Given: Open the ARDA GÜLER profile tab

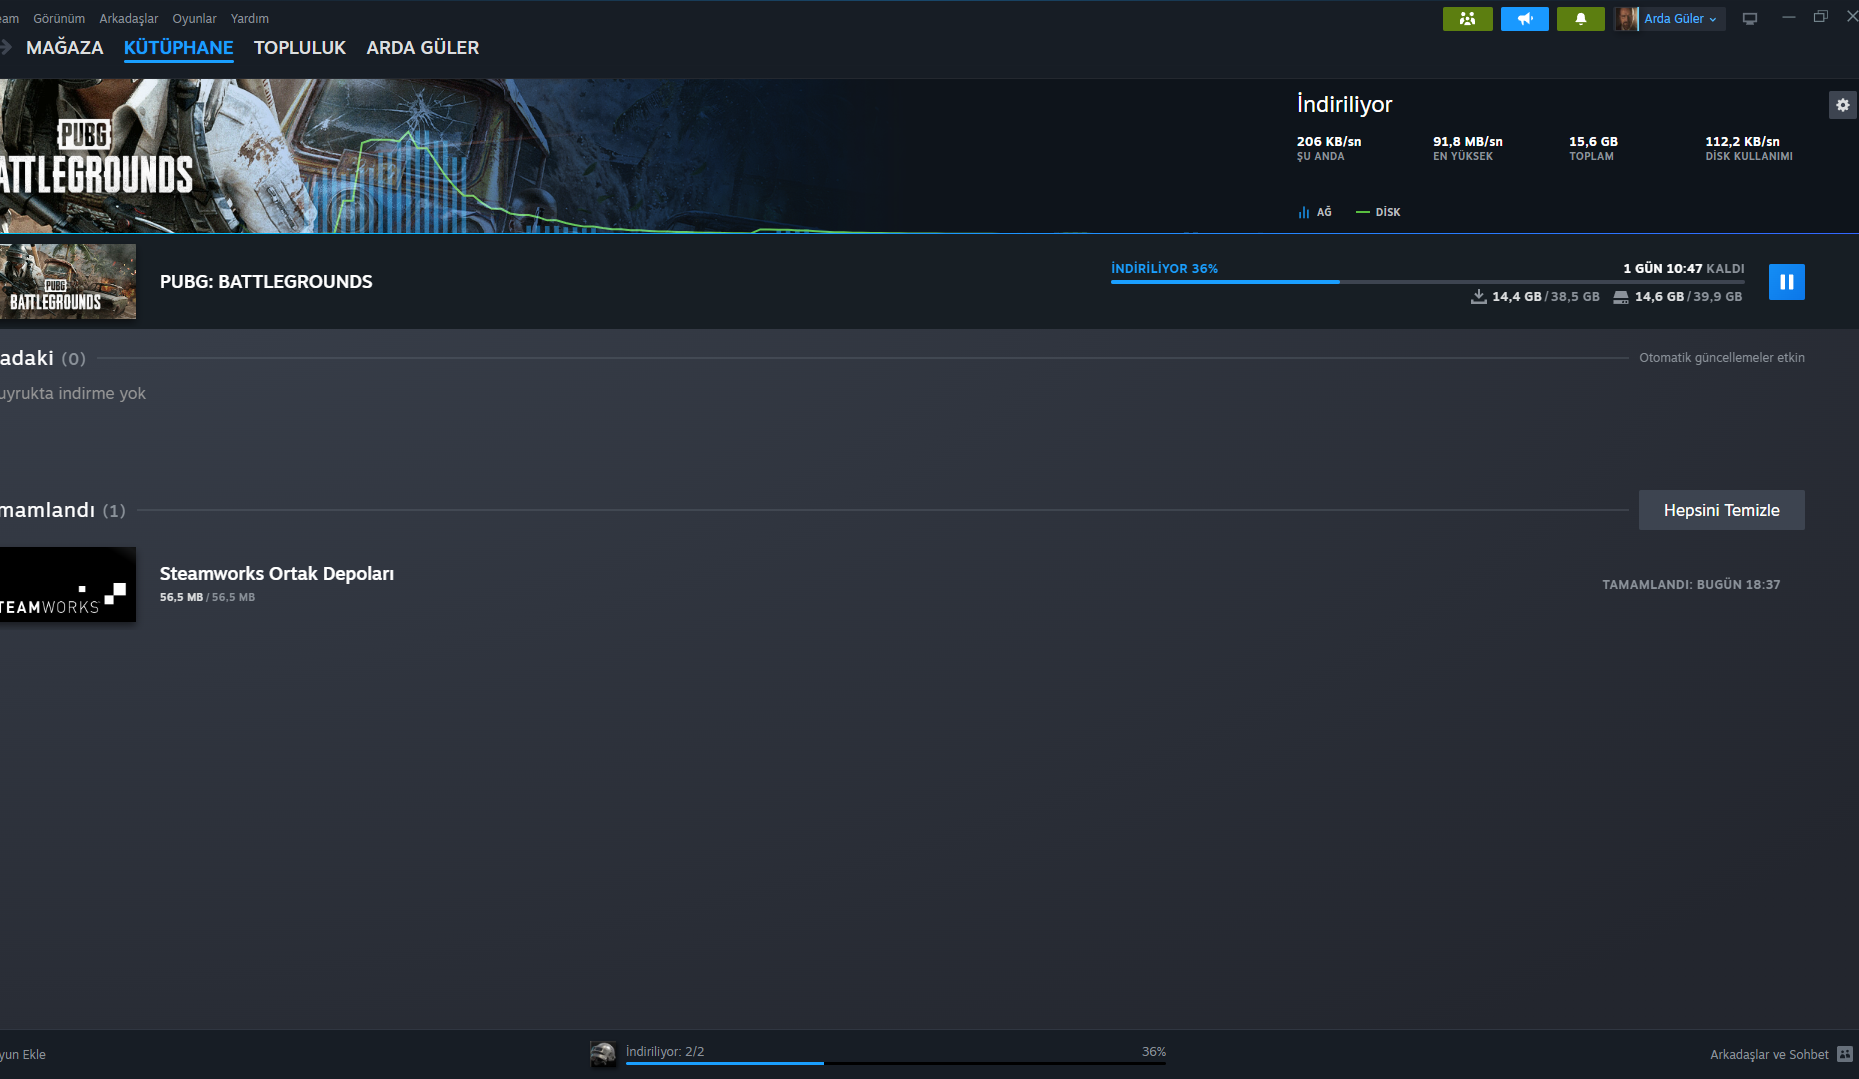Looking at the screenshot, I should point(423,48).
